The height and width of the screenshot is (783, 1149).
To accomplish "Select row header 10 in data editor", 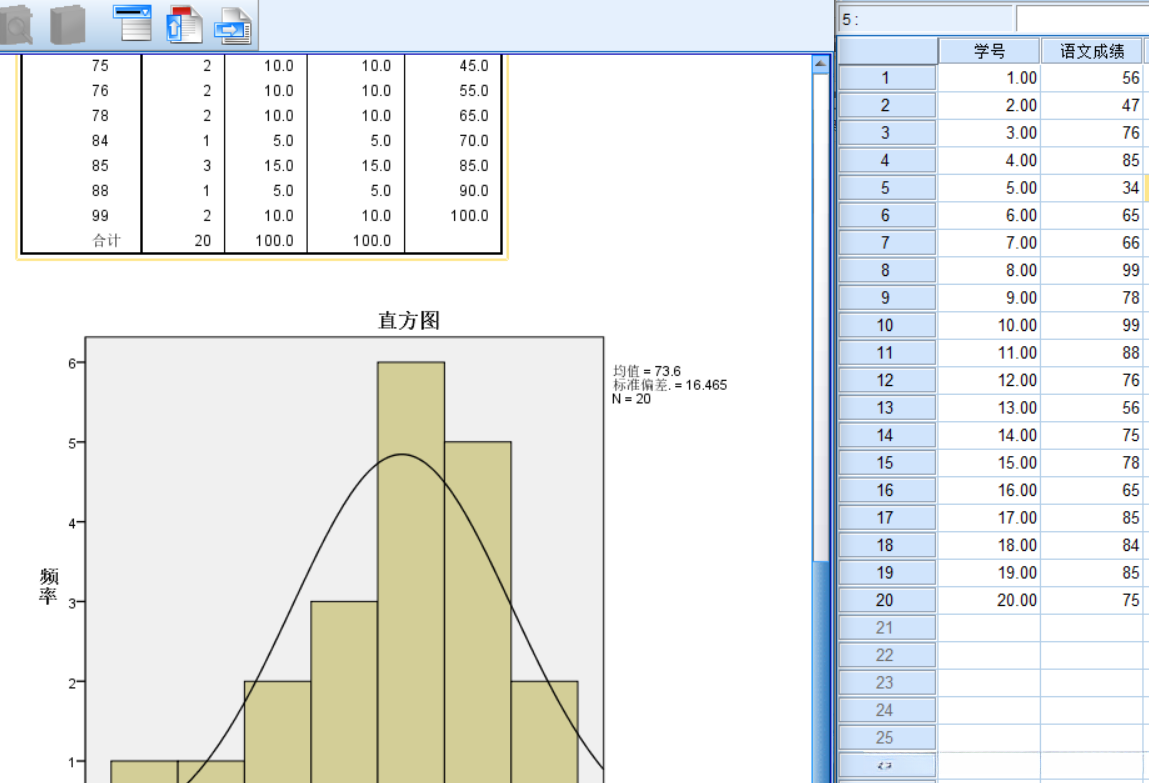I will pos(887,325).
